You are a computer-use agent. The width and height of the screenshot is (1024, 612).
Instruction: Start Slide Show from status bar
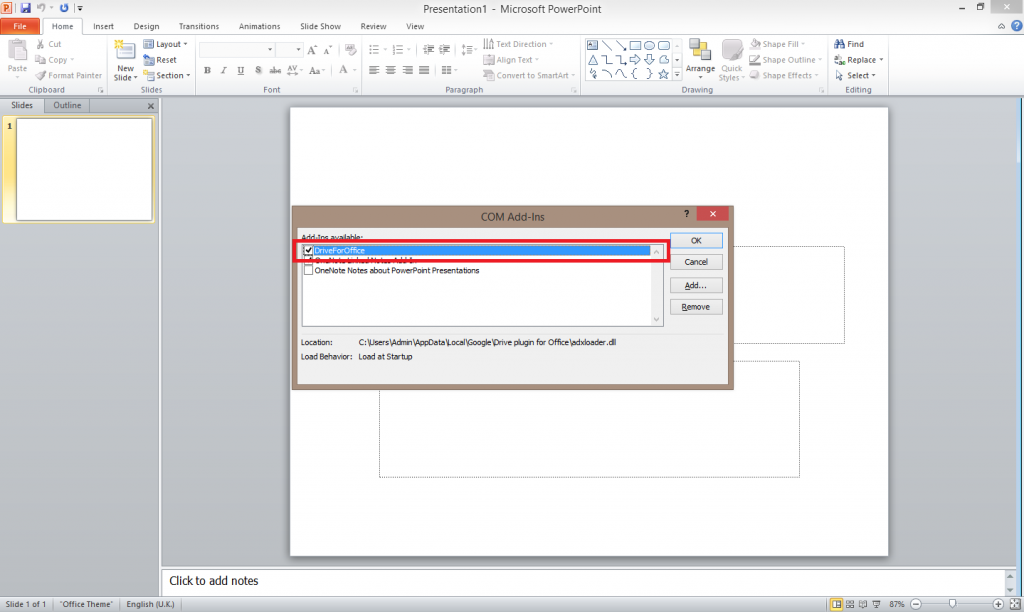click(876, 604)
